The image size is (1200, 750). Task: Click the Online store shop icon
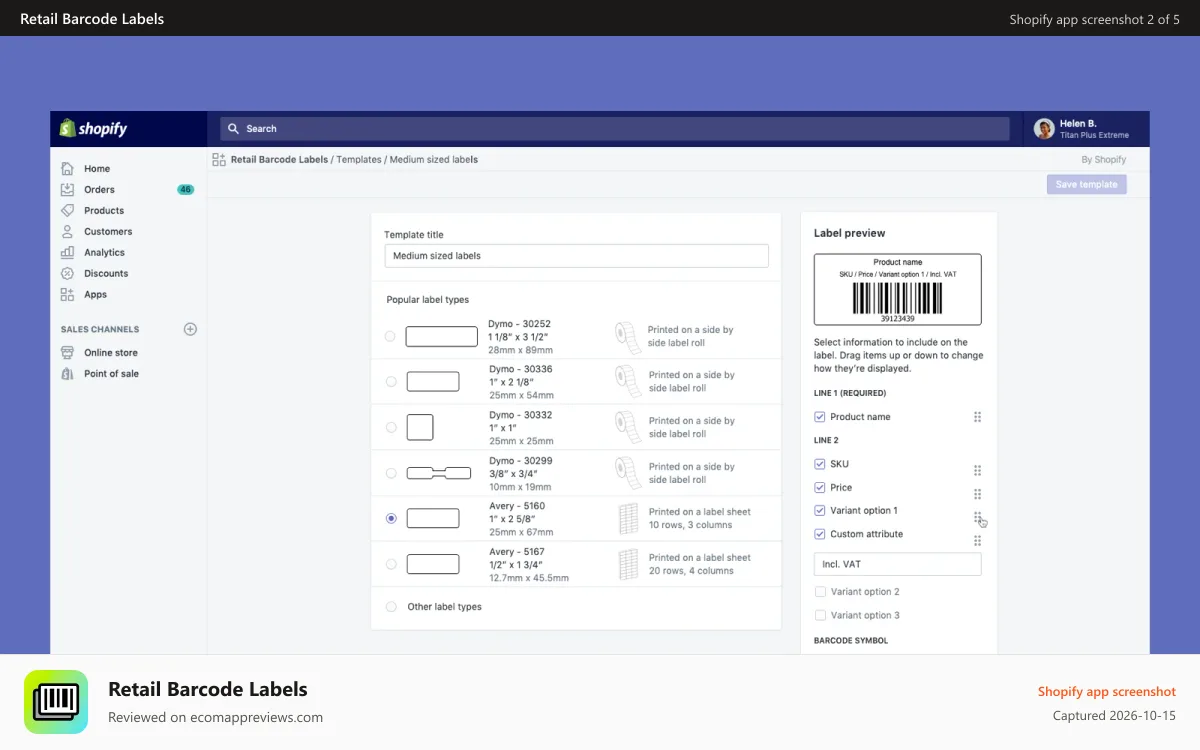tap(67, 352)
